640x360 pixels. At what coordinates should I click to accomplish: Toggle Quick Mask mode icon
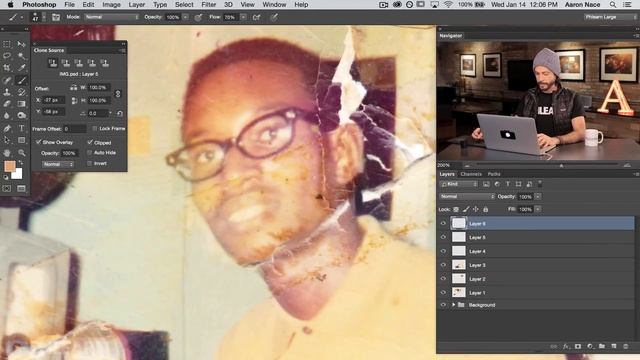7,189
